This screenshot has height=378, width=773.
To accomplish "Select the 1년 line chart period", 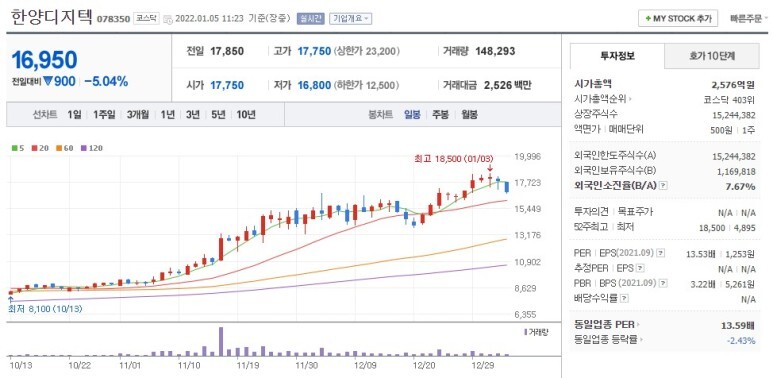I will [168, 115].
